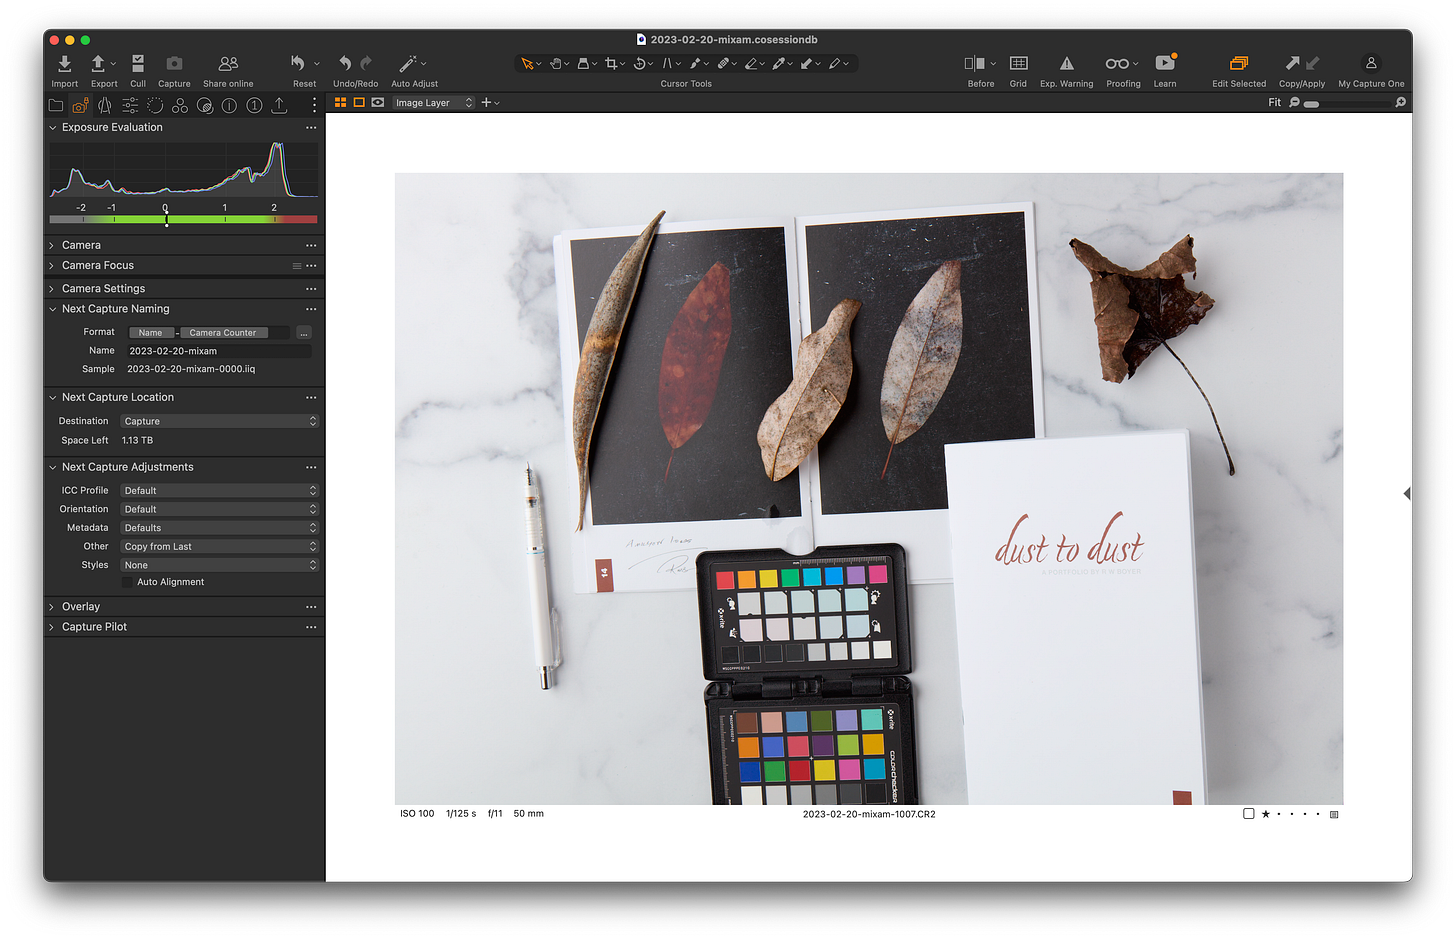Screen dimensions: 1456x939
Task: Switch to the Color circles tool tab
Action: (x=180, y=105)
